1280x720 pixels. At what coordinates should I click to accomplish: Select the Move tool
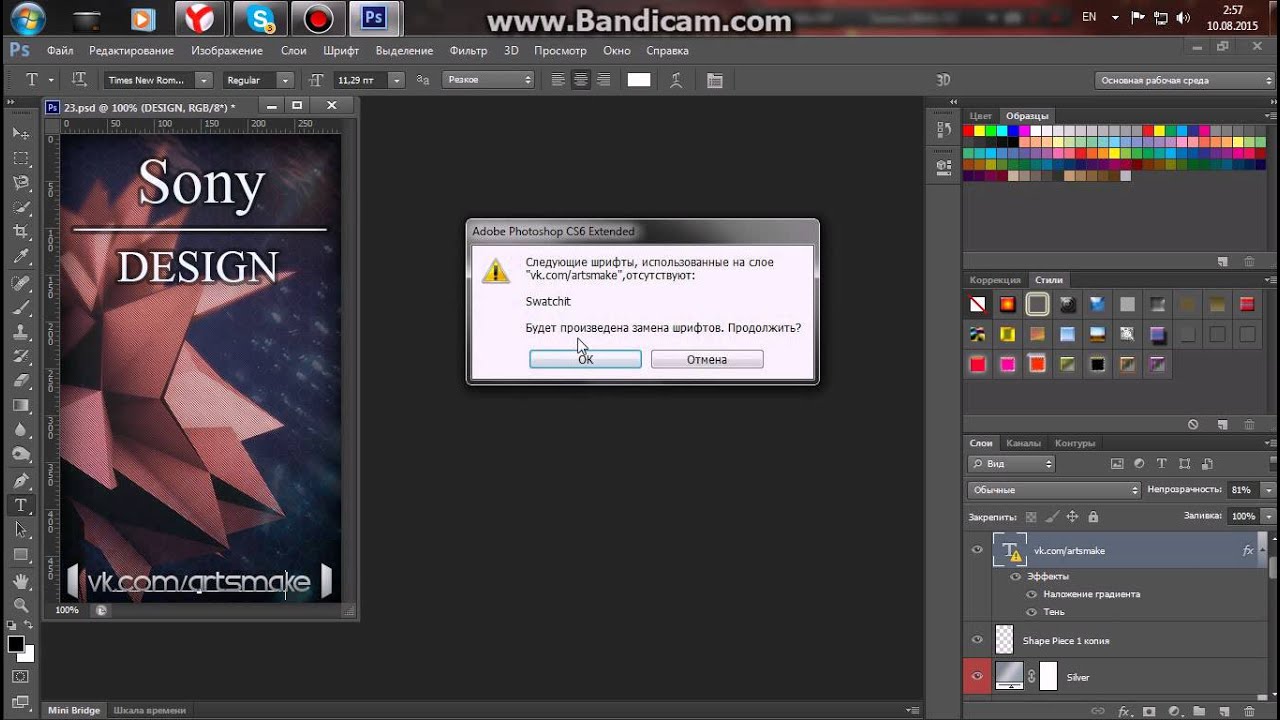click(x=21, y=133)
